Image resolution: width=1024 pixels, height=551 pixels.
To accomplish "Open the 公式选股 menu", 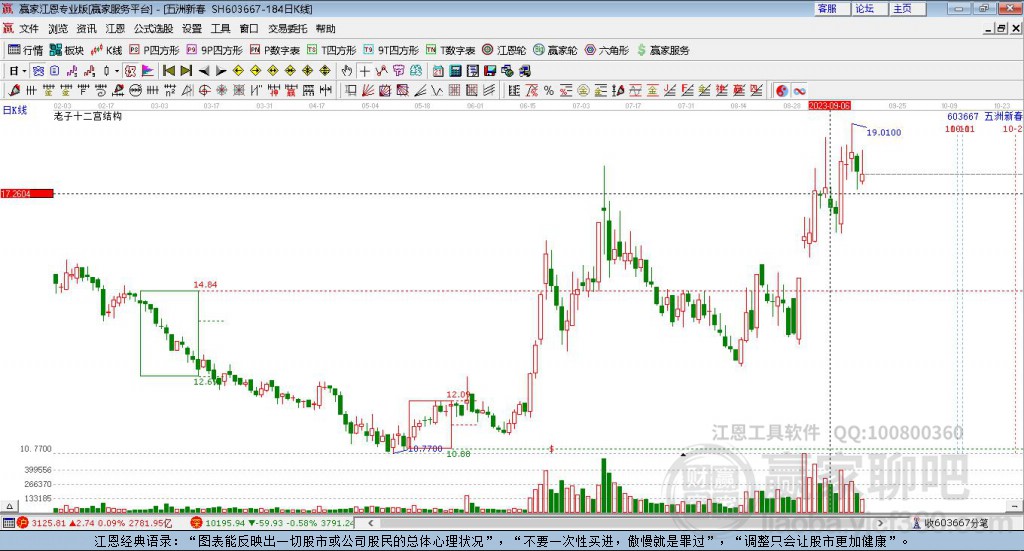I will click(153, 29).
